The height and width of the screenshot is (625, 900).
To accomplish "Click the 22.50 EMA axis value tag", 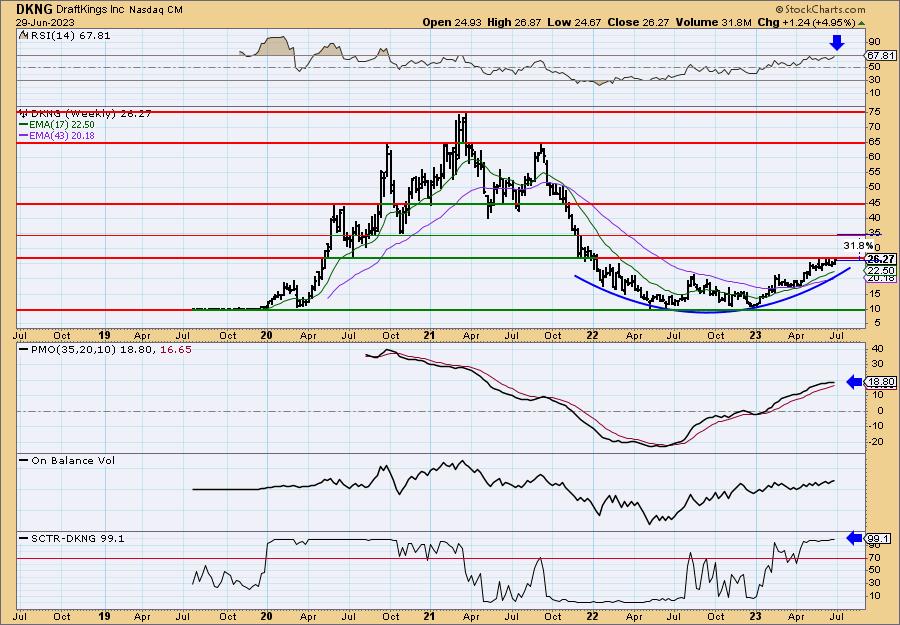I will point(880,270).
